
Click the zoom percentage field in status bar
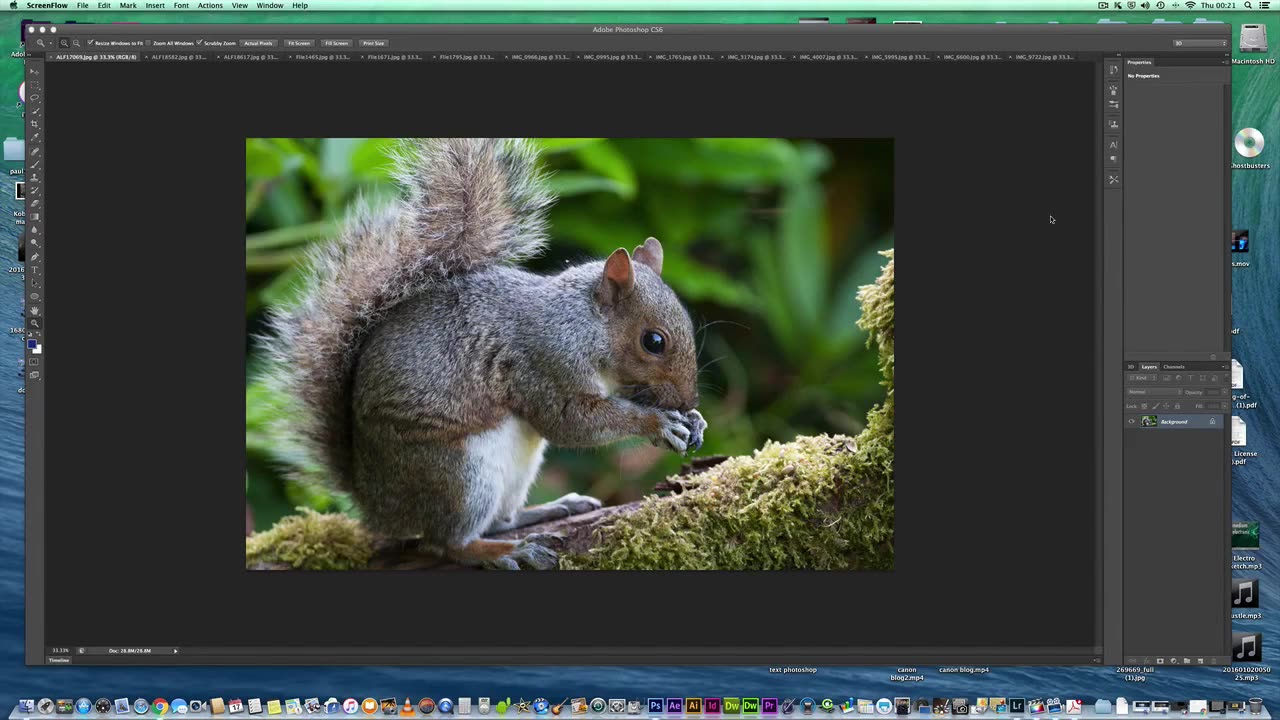point(61,651)
